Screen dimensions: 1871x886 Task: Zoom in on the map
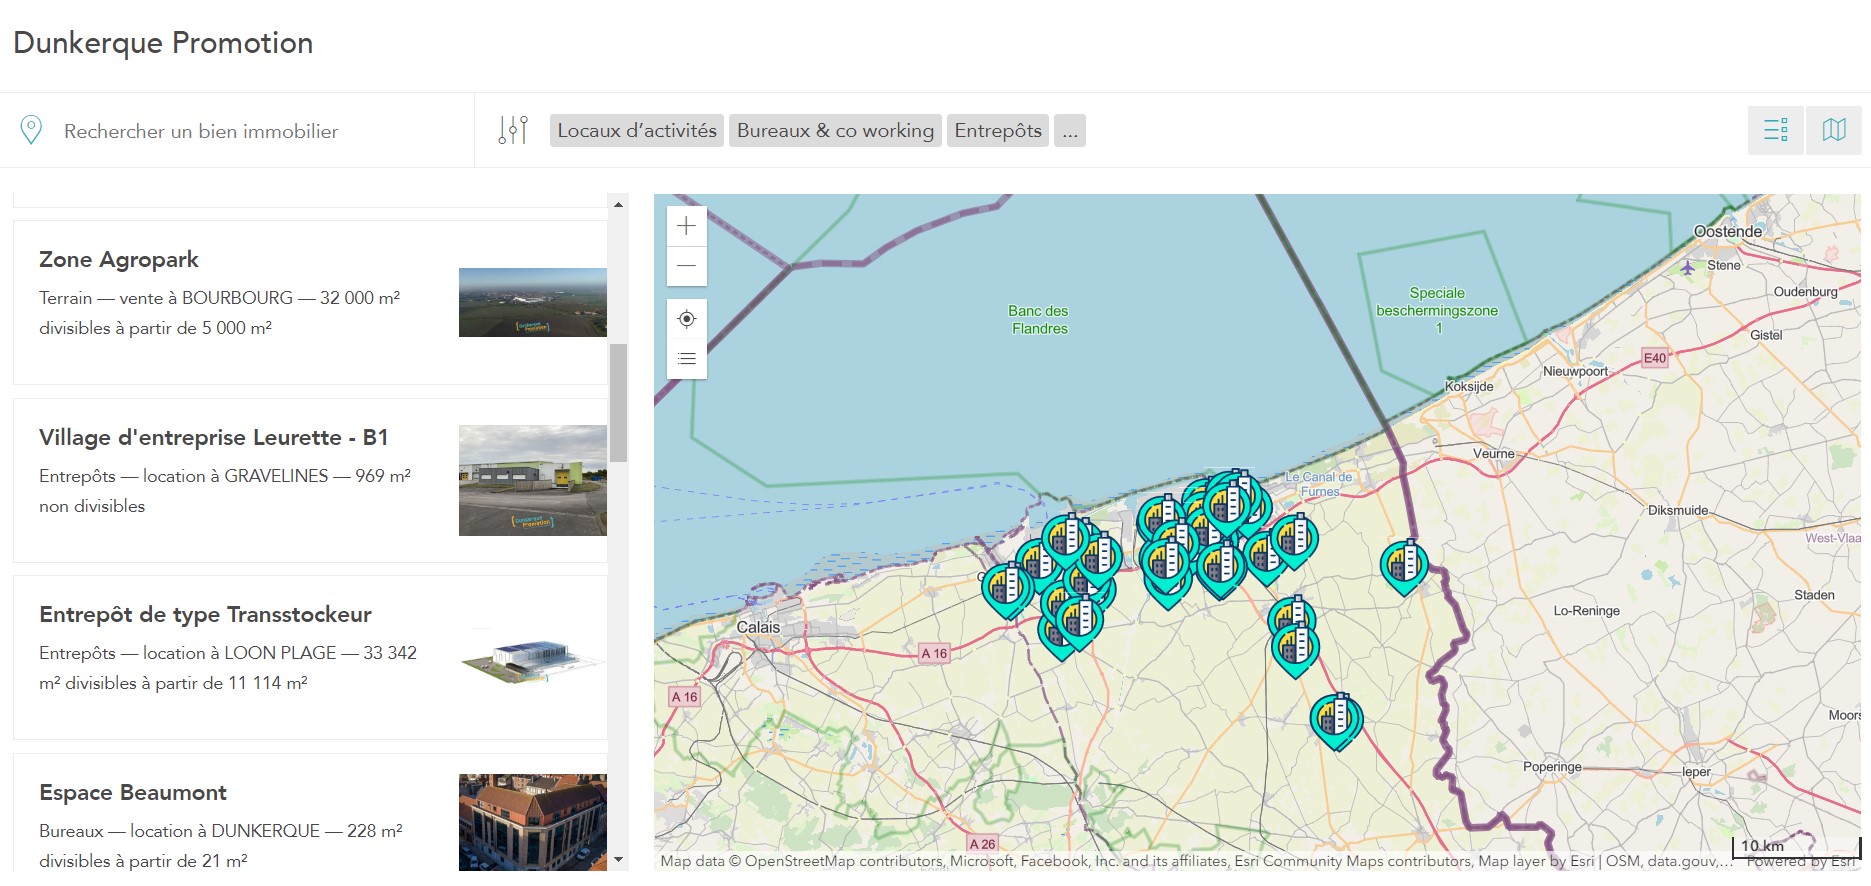pyautogui.click(x=686, y=226)
